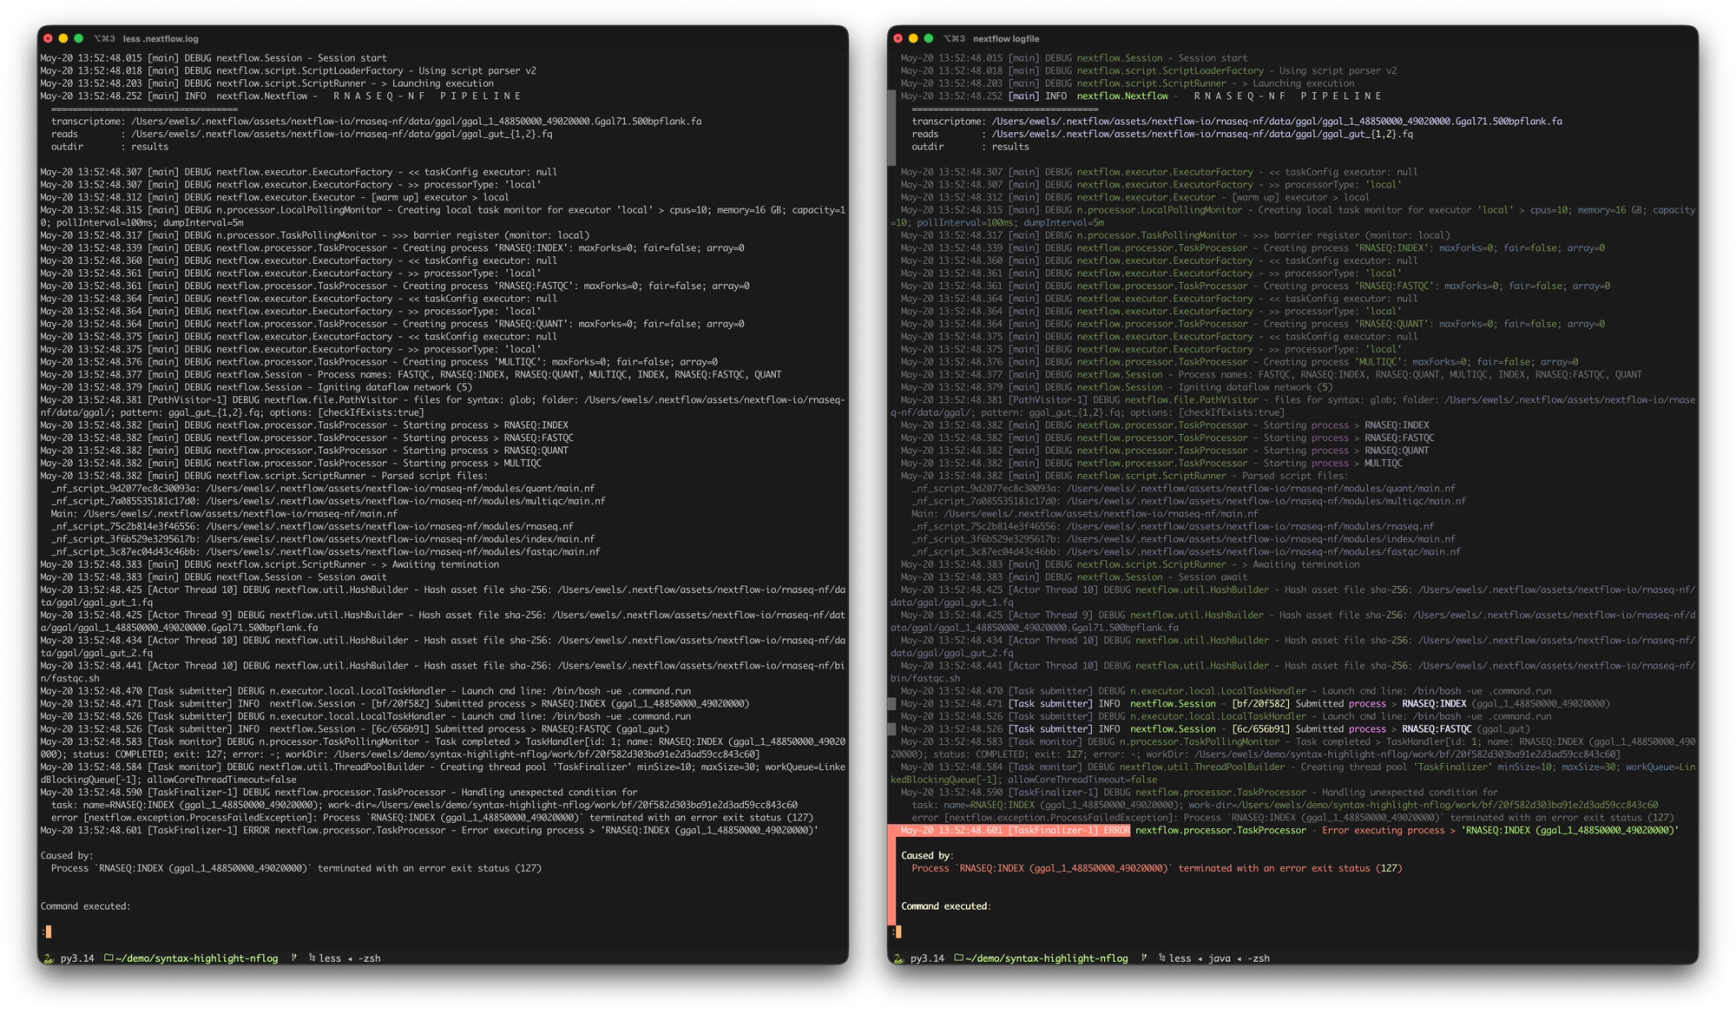
Task: Minimize the 'less .nextflow.log' terminal window
Action: (x=63, y=39)
